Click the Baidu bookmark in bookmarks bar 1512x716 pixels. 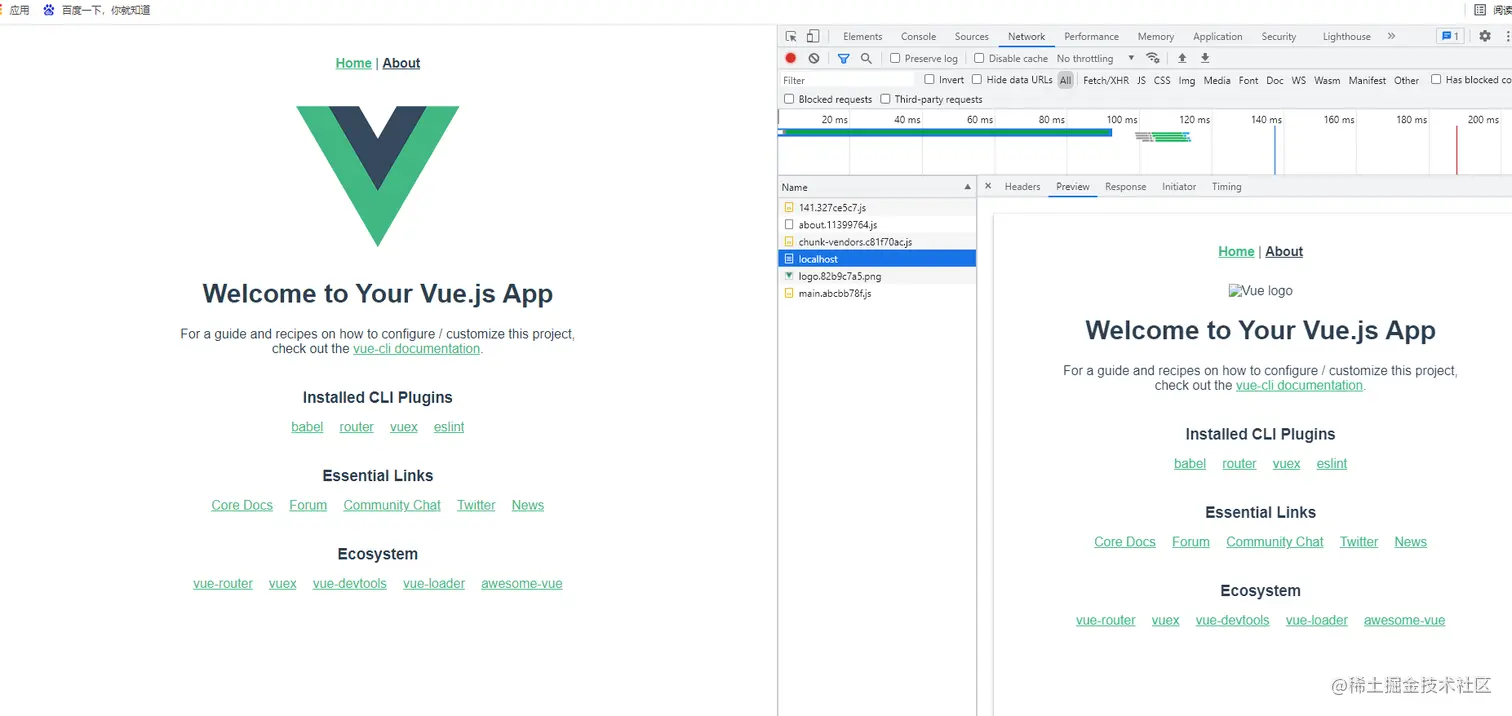(96, 10)
